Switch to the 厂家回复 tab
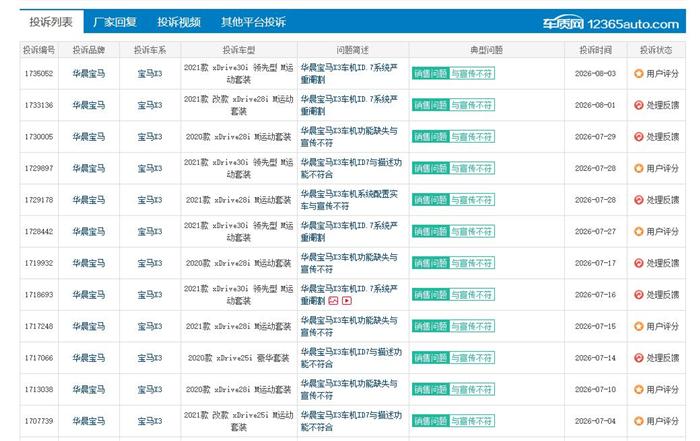This screenshot has width=700, height=441. 115,22
